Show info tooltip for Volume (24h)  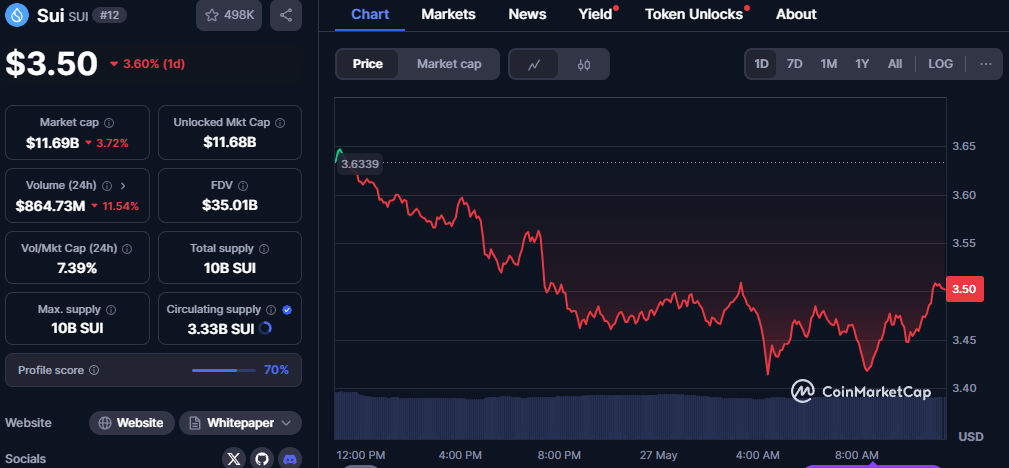click(107, 185)
